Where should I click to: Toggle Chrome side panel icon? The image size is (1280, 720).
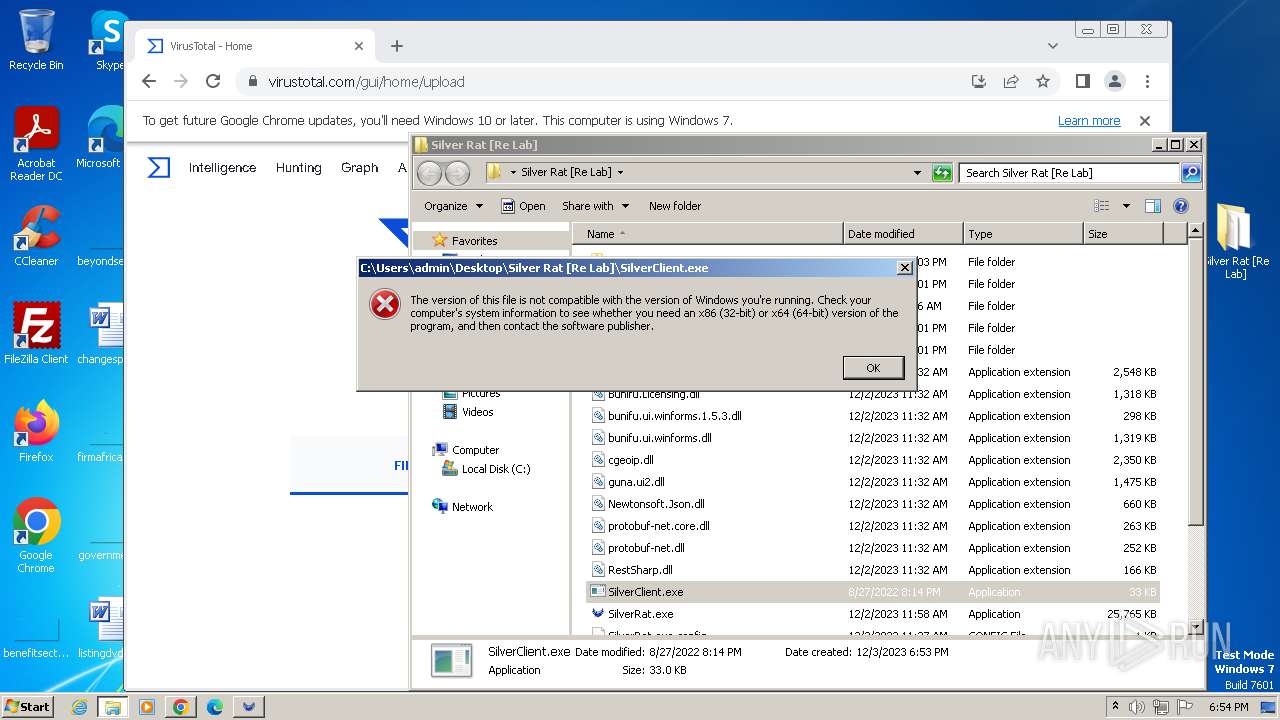pyautogui.click(x=1082, y=82)
